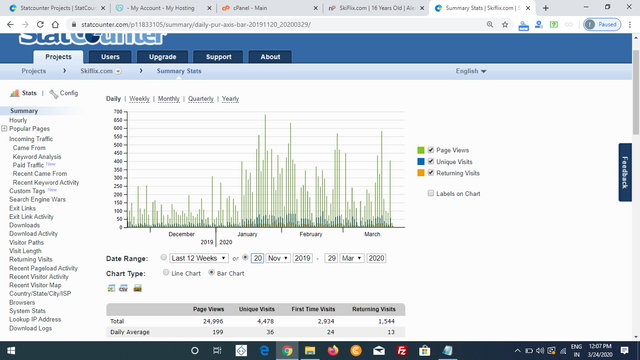Open Task View in taskbar
The height and width of the screenshot is (360, 640).
pyautogui.click(x=217, y=351)
